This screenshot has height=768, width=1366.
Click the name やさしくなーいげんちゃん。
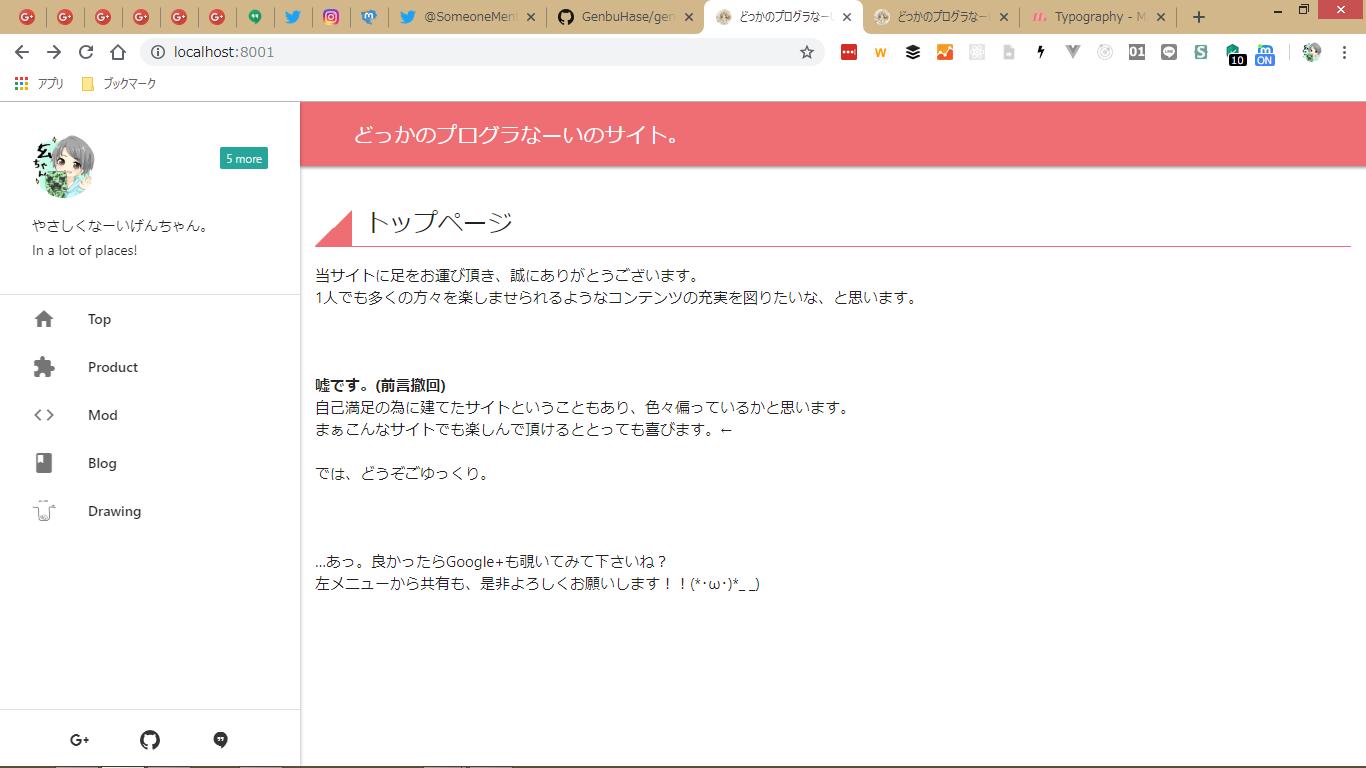coord(122,226)
